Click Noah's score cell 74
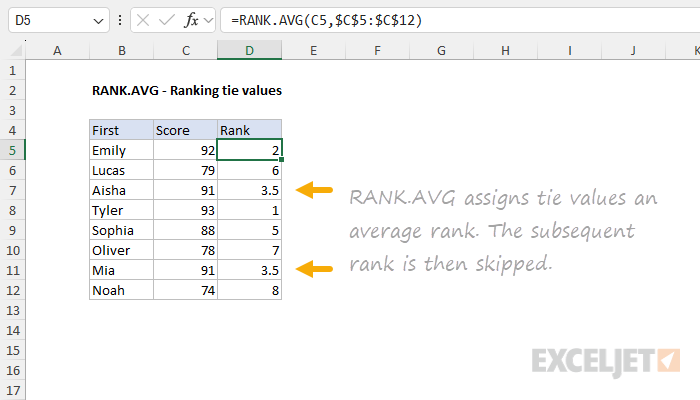The image size is (700, 400). coord(186,290)
